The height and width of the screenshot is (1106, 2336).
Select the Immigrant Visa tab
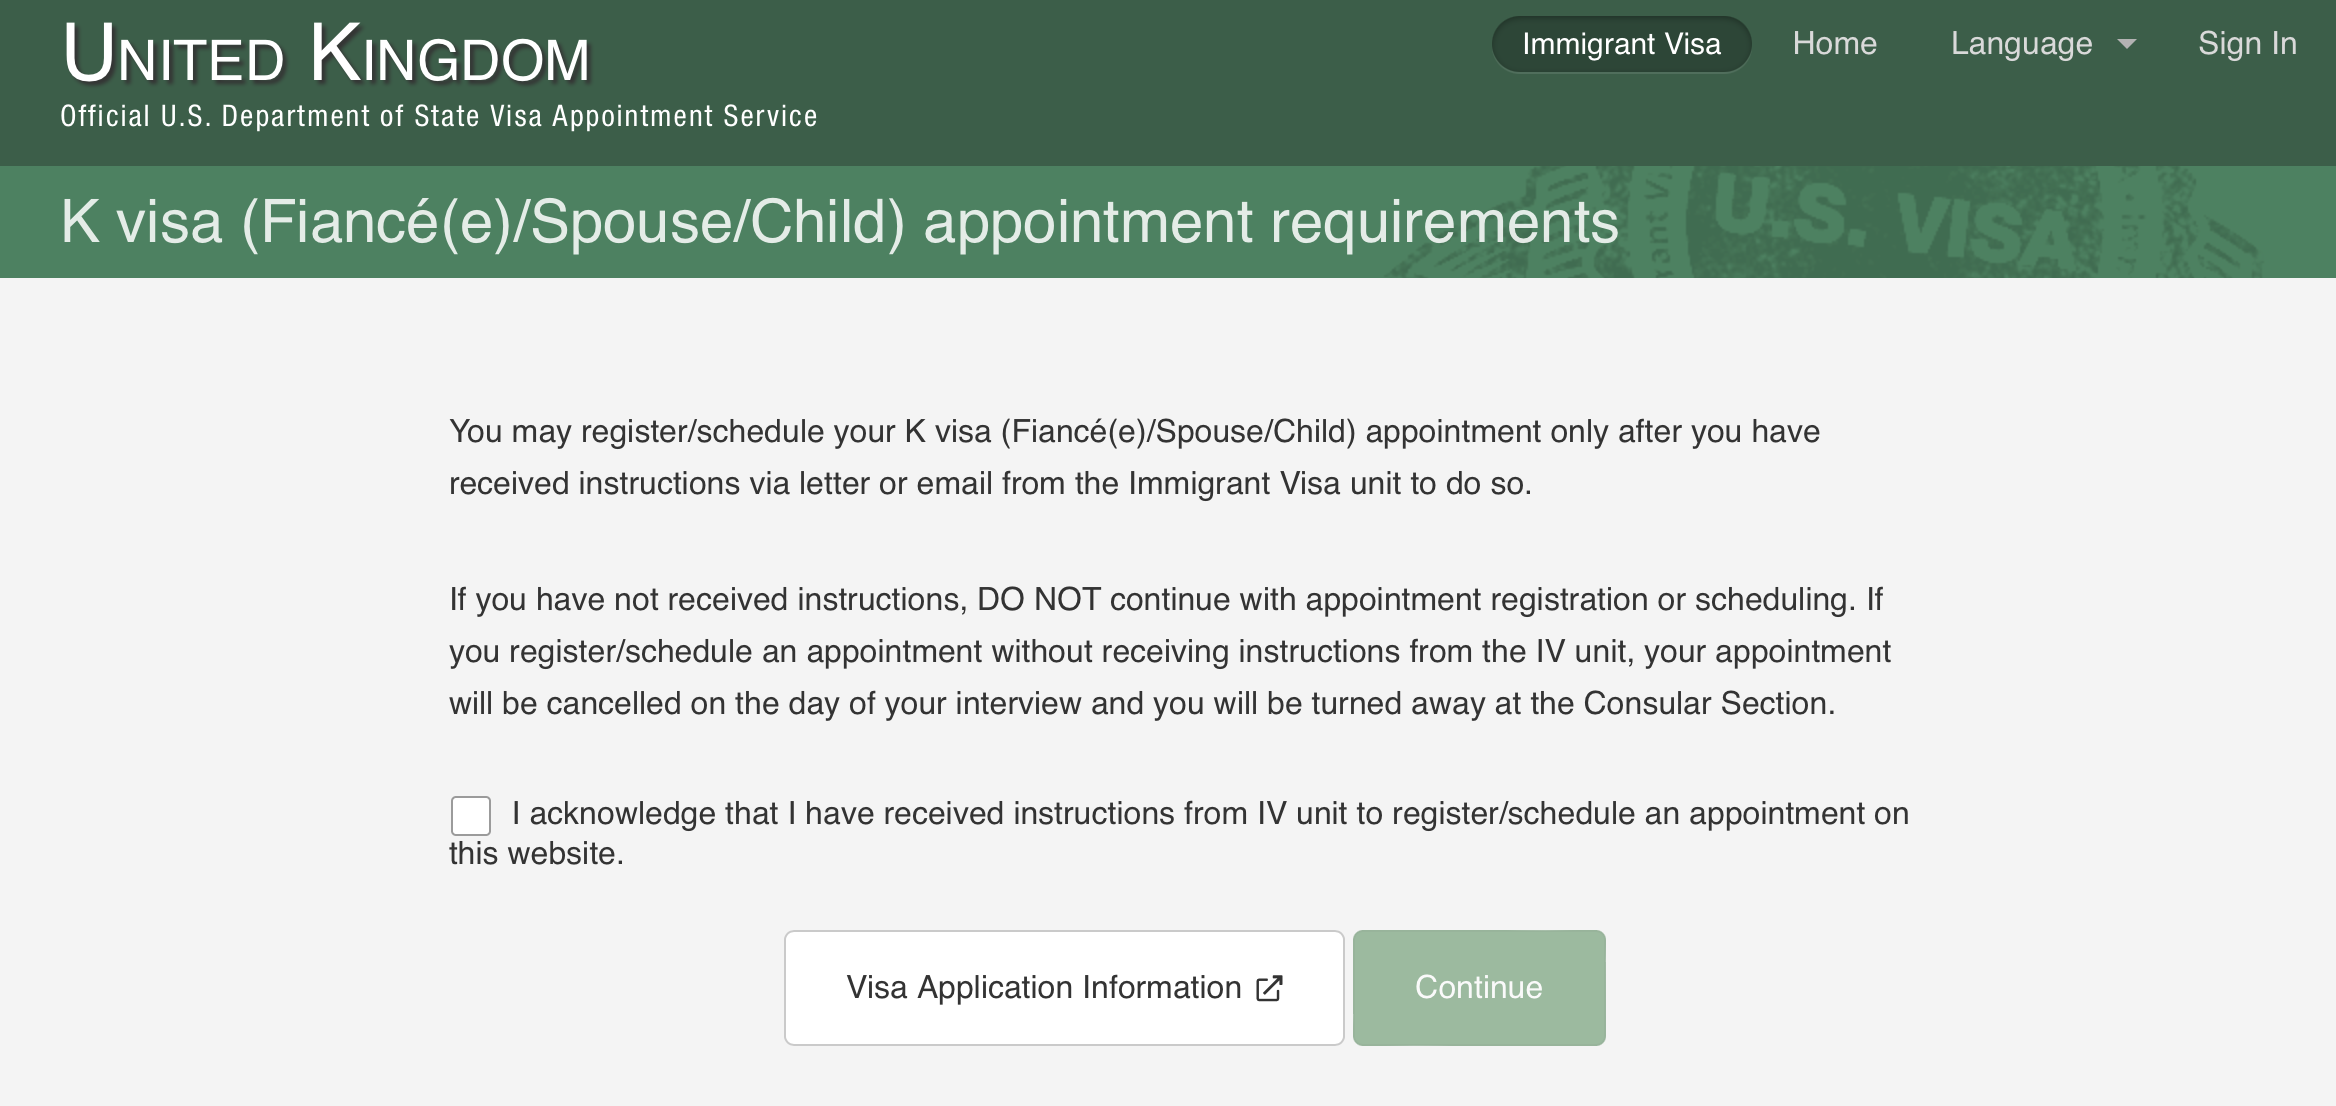pyautogui.click(x=1621, y=44)
